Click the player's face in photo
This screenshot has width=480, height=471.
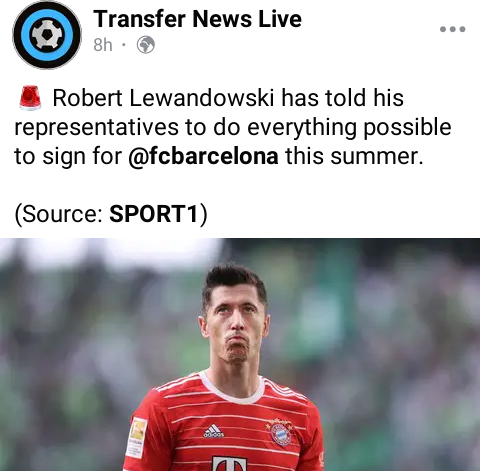(234, 325)
